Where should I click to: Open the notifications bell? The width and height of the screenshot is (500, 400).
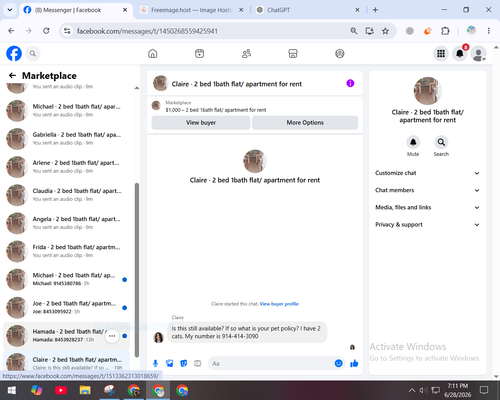pos(460,53)
